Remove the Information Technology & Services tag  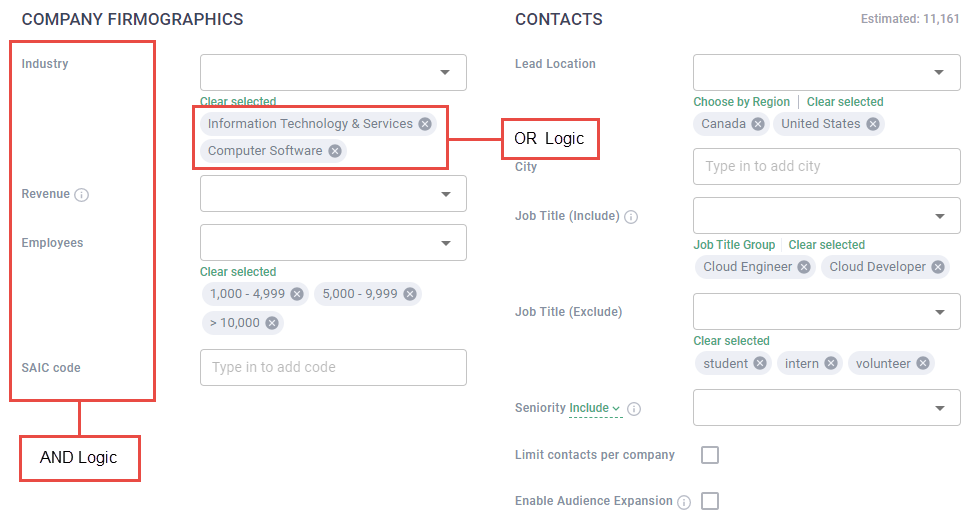click(x=425, y=124)
